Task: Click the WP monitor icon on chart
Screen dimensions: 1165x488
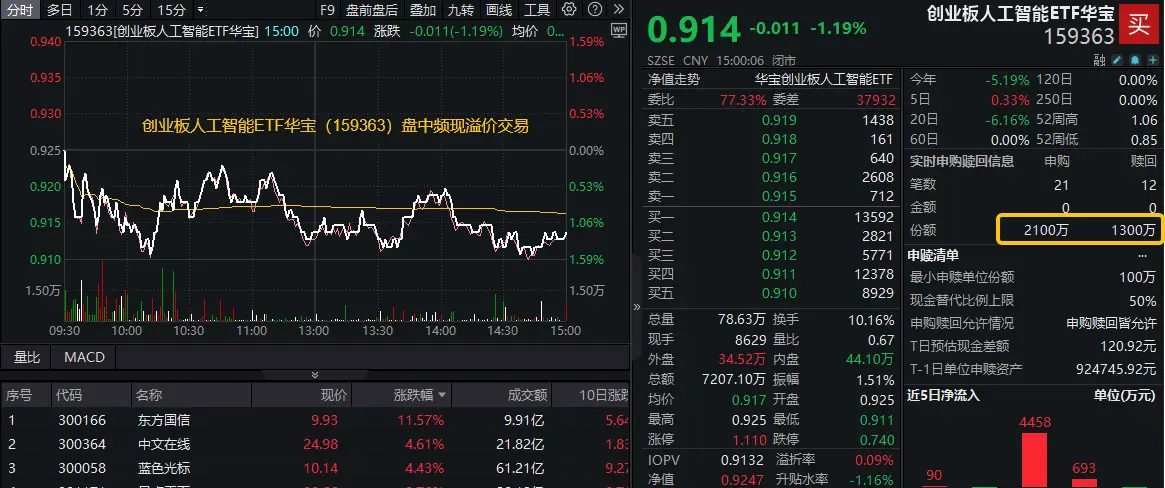Action: [x=618, y=30]
